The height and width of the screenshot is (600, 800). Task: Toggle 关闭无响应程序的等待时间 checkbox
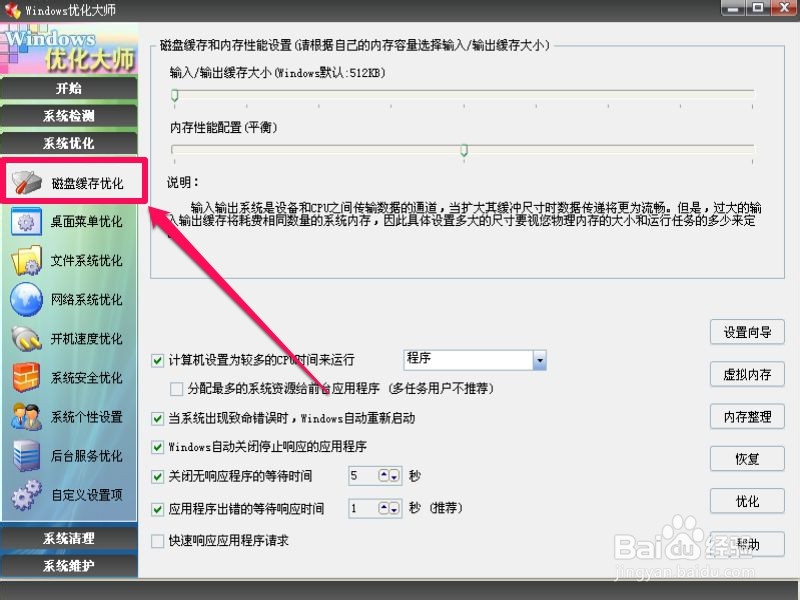(x=158, y=477)
